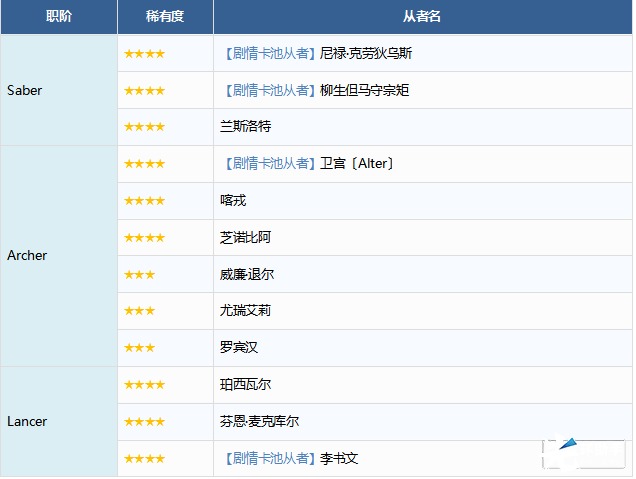This screenshot has height=479, width=636.
Task: Open 剧情卡池从者 link beside 李书文
Action: coord(268,459)
